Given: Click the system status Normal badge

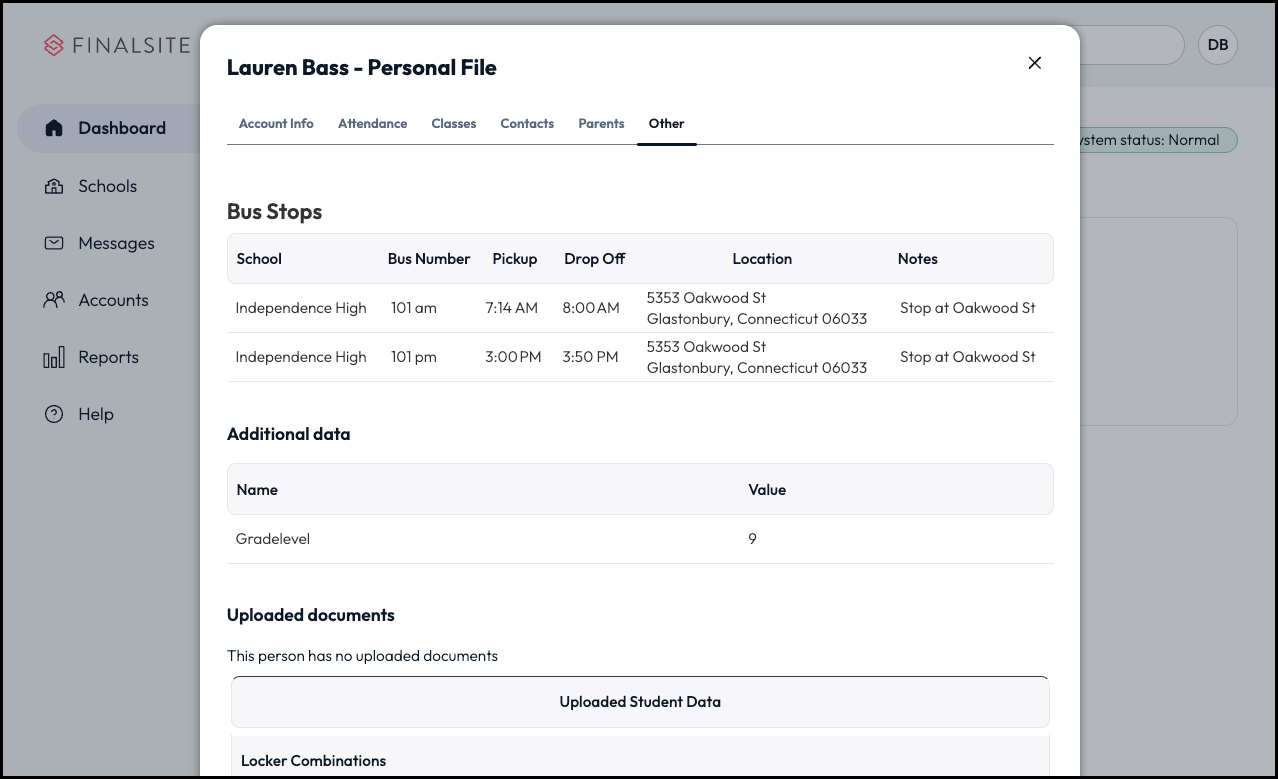Looking at the screenshot, I should pos(1157,140).
